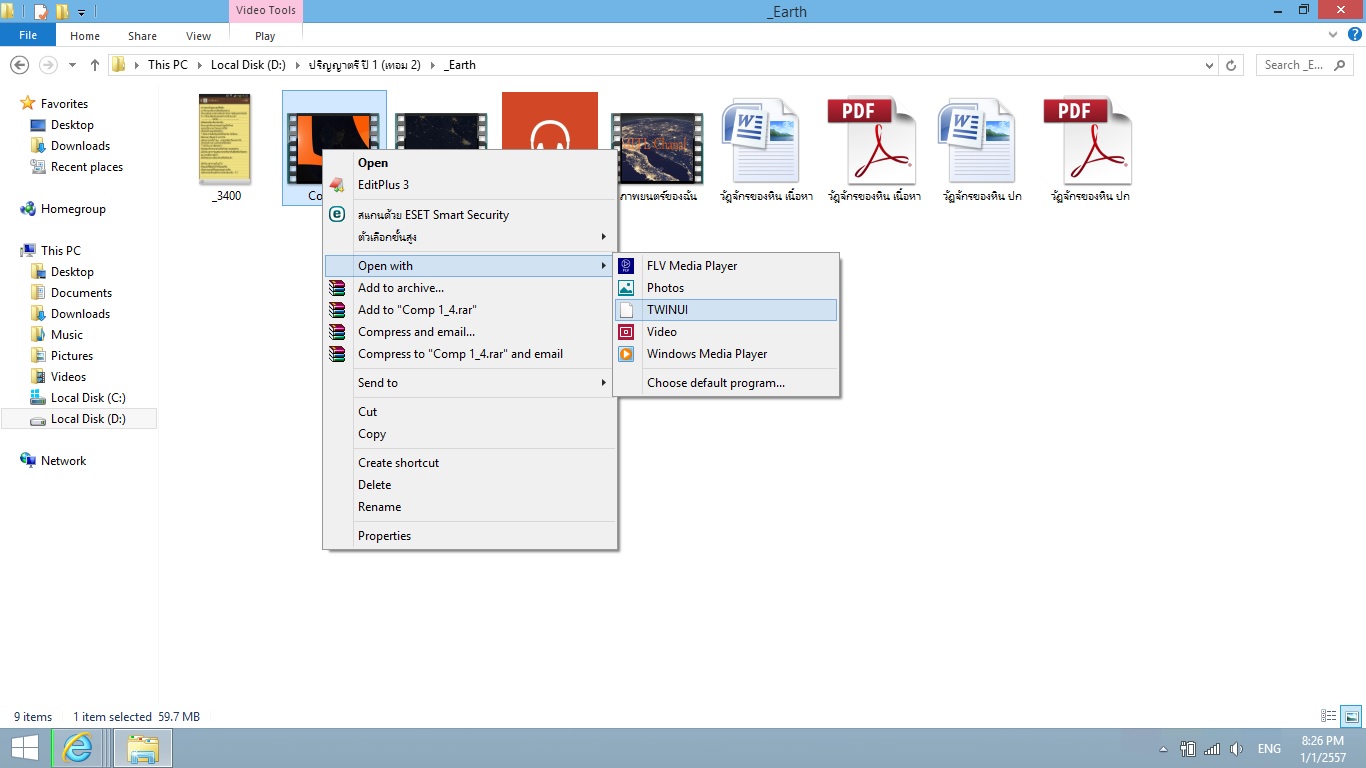Scan file with ESET Smart Security
The height and width of the screenshot is (768, 1366).
click(469, 215)
